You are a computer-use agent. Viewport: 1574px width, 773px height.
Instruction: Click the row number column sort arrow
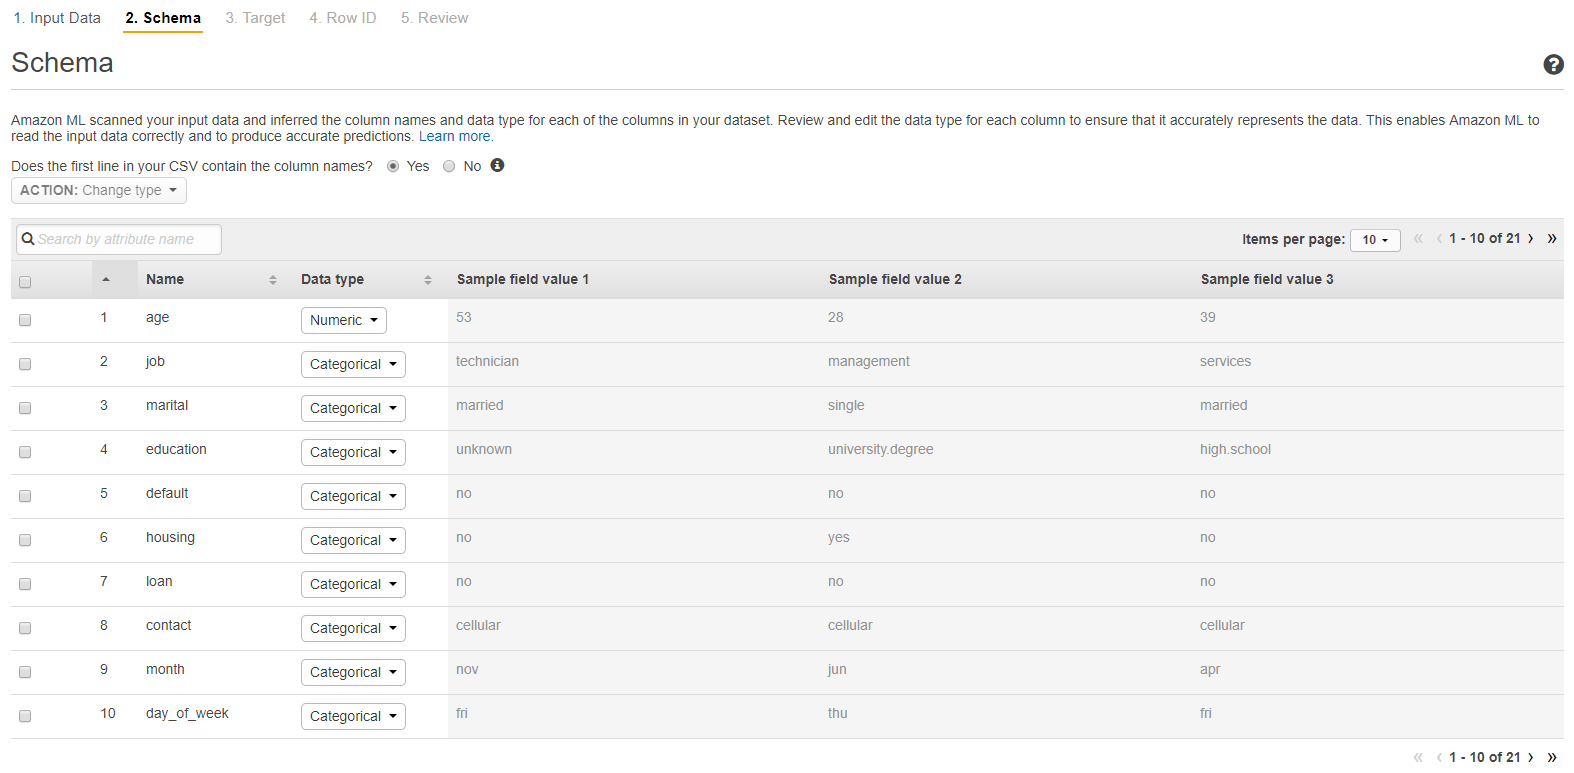[106, 279]
